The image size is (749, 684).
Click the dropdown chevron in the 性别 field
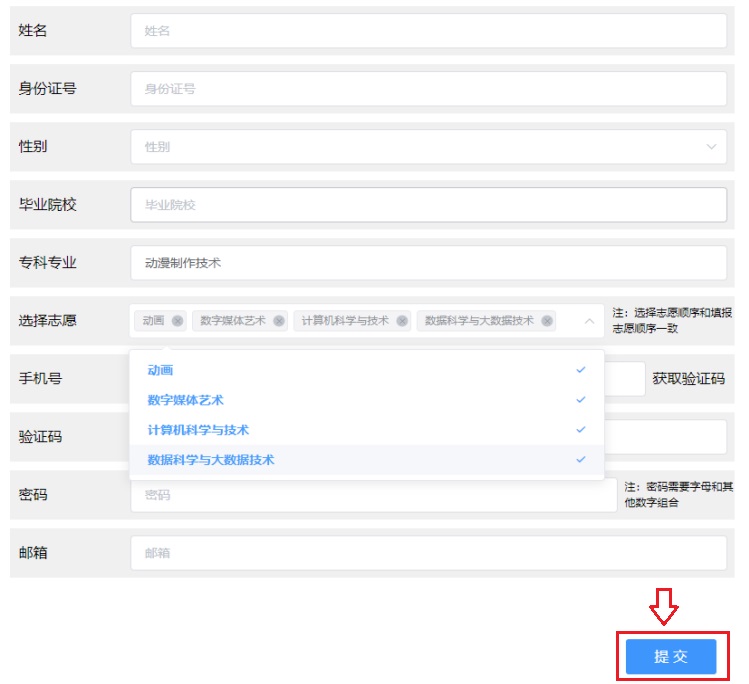pyautogui.click(x=711, y=147)
